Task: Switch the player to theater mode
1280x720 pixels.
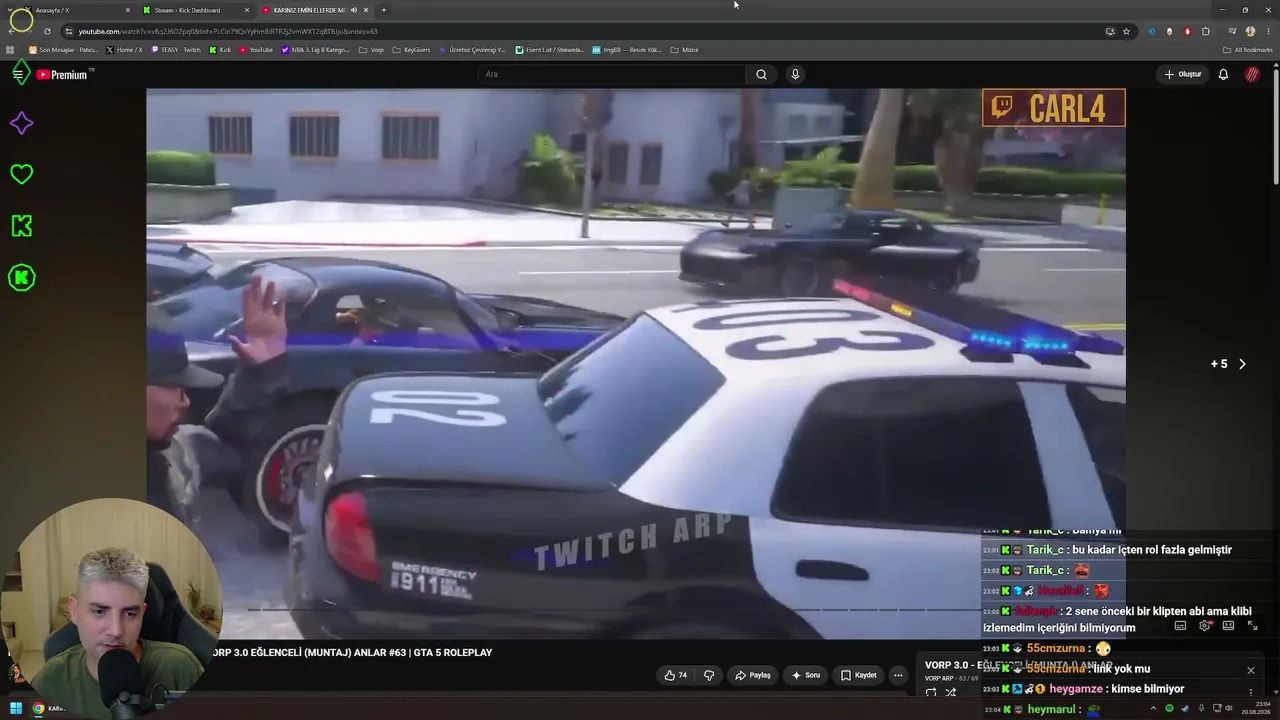Action: pyautogui.click(x=1228, y=626)
